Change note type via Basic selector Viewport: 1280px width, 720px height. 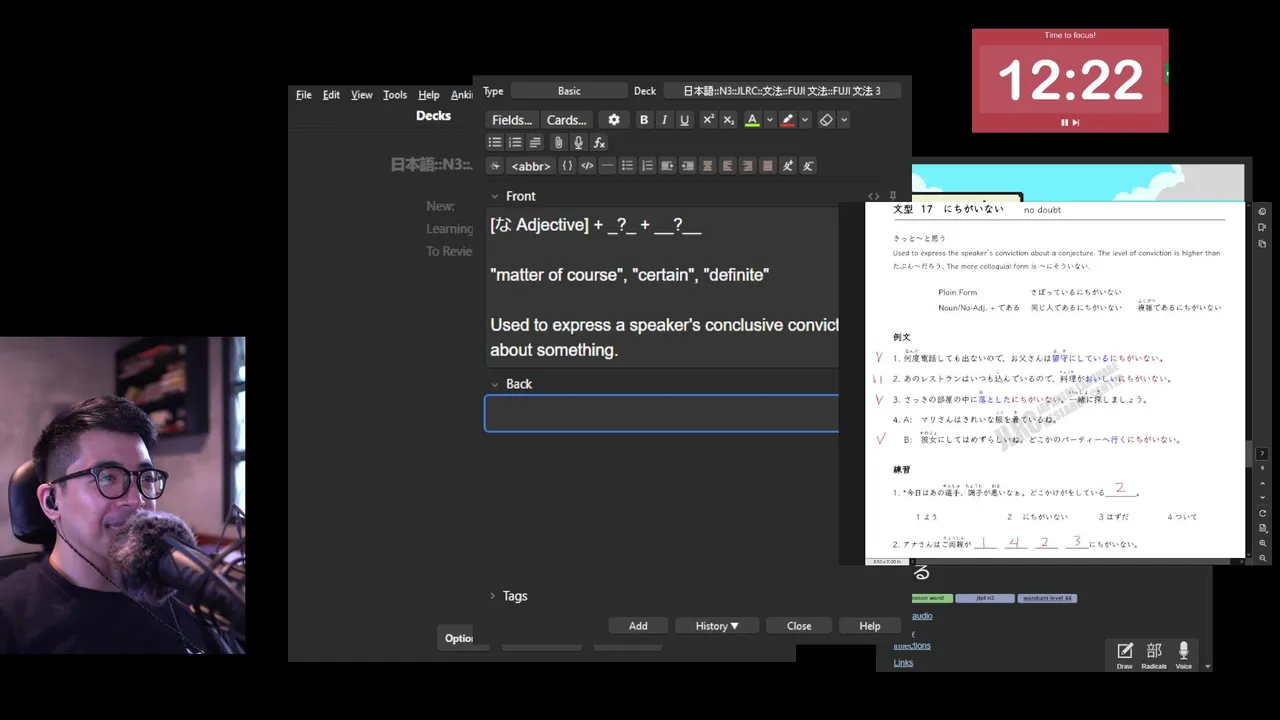coord(569,91)
